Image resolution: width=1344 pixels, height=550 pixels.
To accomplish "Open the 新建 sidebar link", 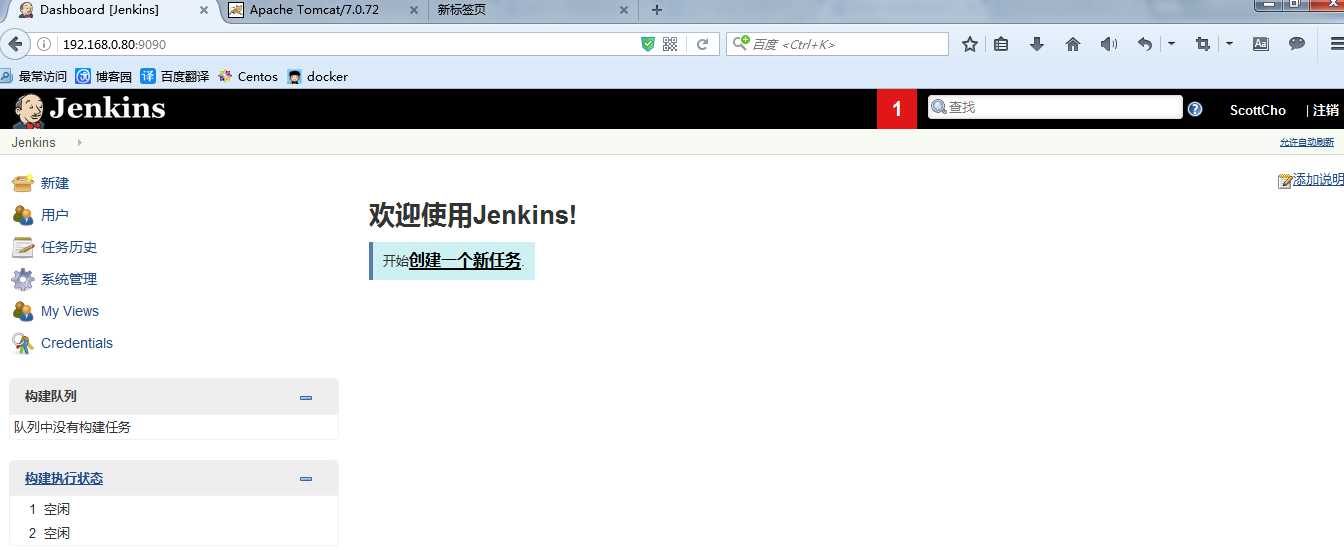I will pyautogui.click(x=55, y=183).
